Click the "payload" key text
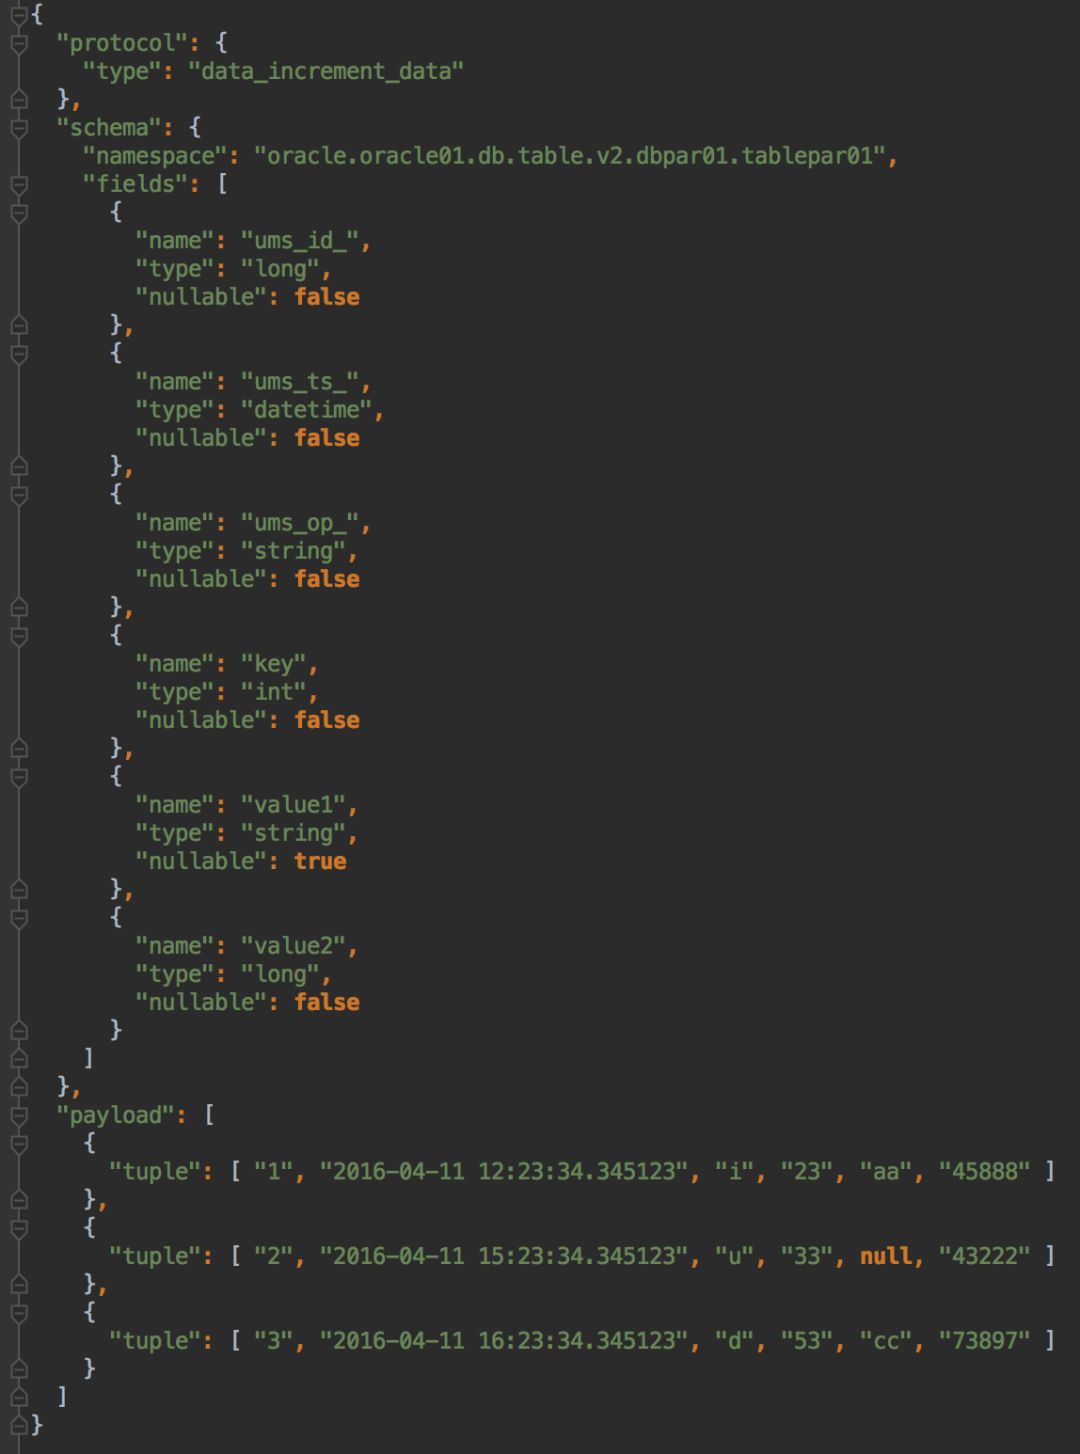1080x1454 pixels. 114,1115
